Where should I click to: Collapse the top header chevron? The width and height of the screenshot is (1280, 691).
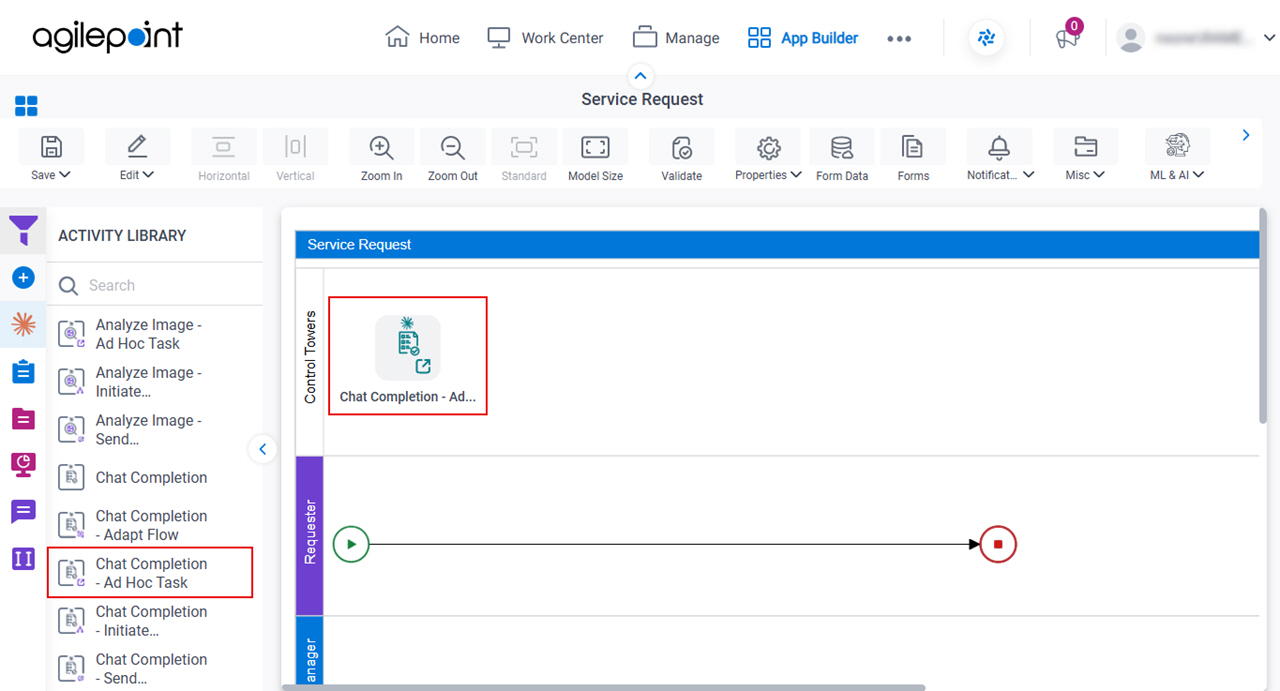(641, 76)
